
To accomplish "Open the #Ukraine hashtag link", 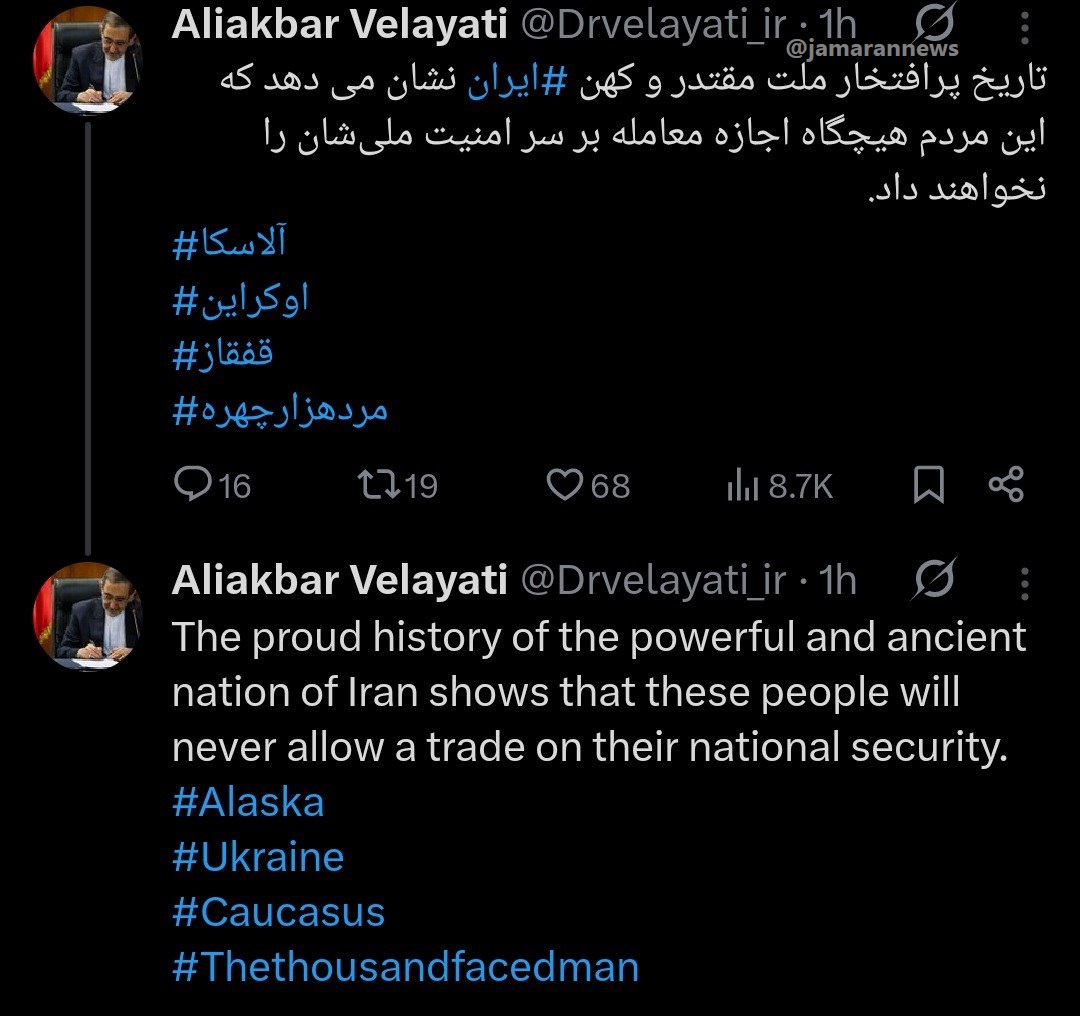I will point(258,858).
